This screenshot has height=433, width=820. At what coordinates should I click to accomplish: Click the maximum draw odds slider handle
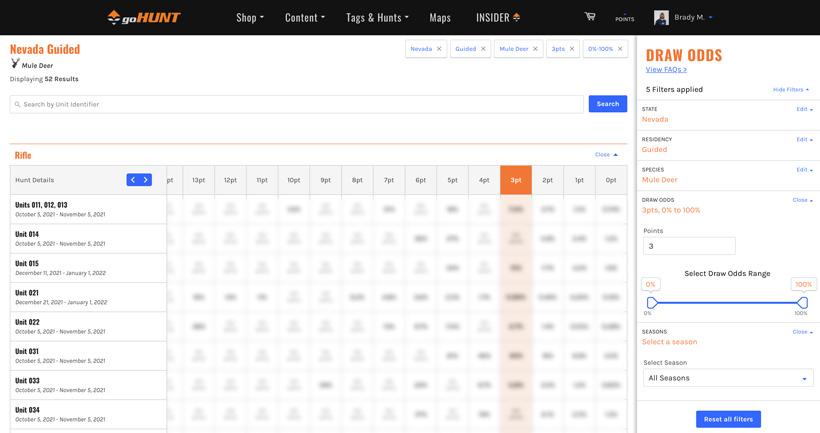click(803, 302)
